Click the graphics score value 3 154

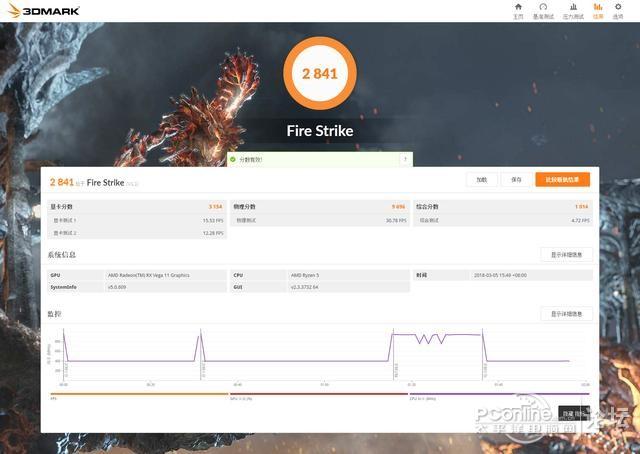pos(216,207)
